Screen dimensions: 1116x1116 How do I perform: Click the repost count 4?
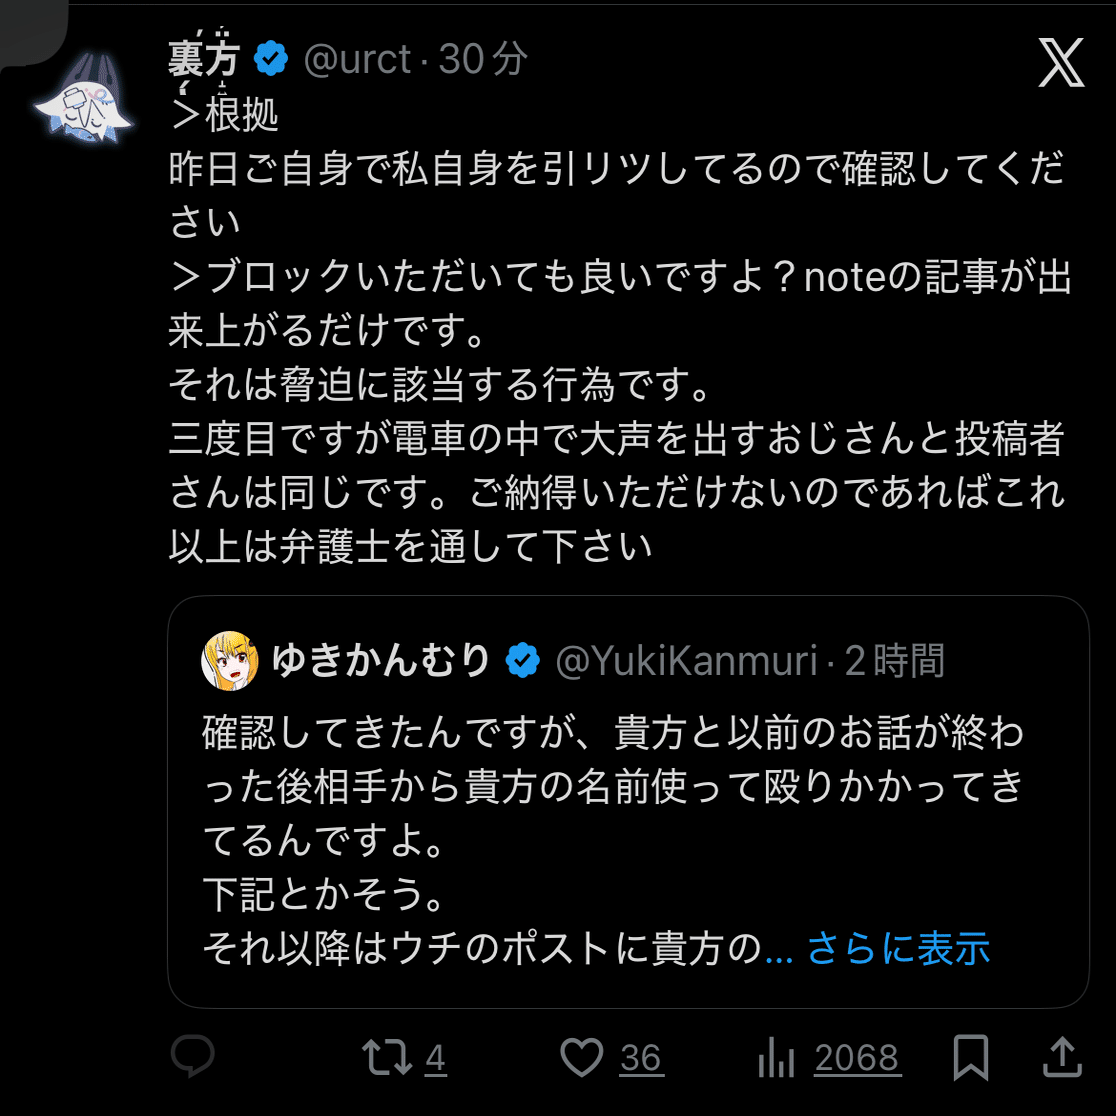[435, 1057]
